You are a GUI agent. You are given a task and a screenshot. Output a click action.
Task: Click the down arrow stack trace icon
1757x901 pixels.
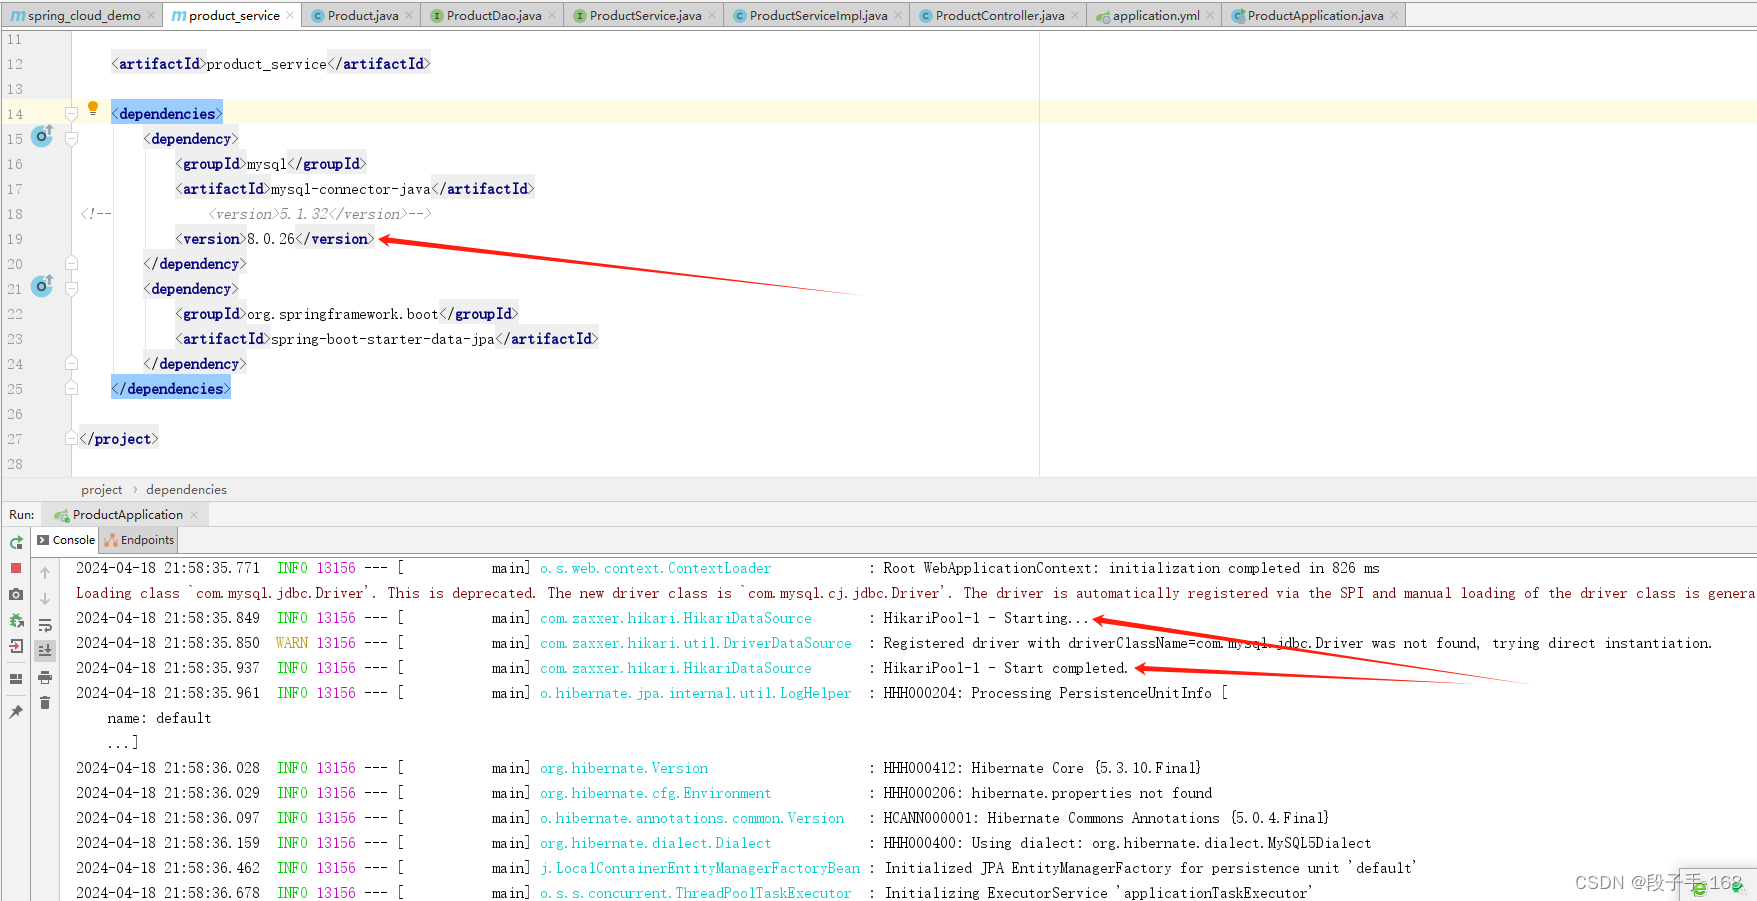click(x=45, y=599)
